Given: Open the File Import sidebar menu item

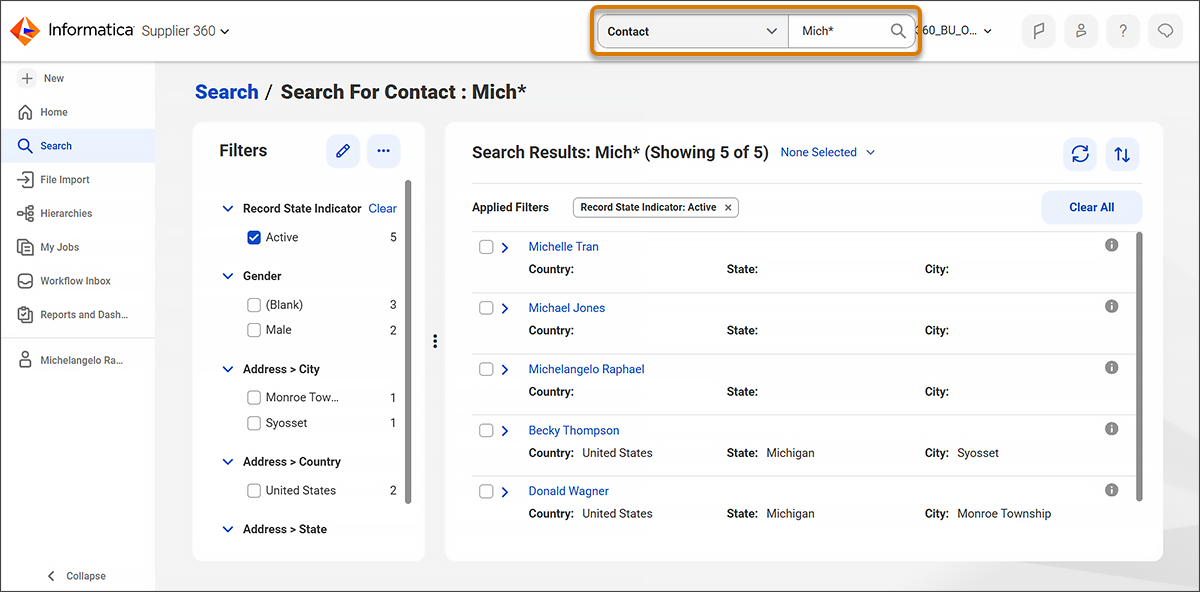Looking at the screenshot, I should (x=77, y=180).
